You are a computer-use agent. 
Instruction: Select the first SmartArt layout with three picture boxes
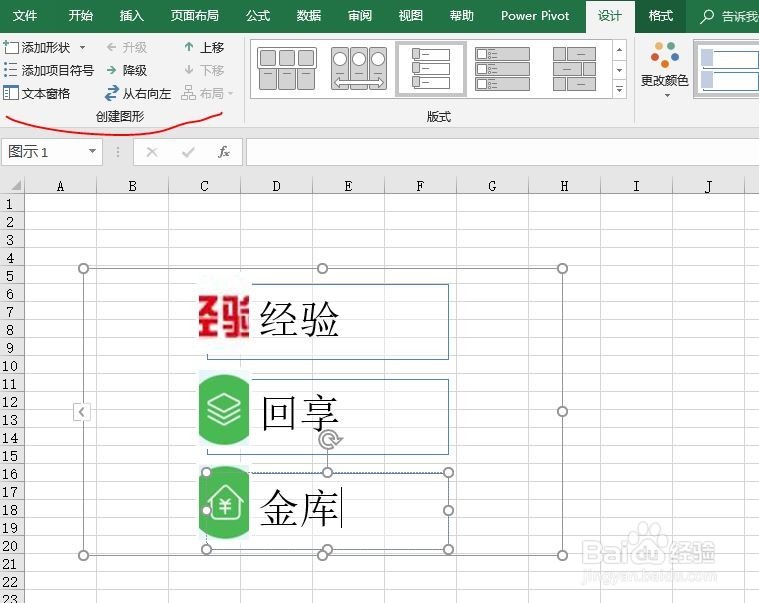point(287,69)
